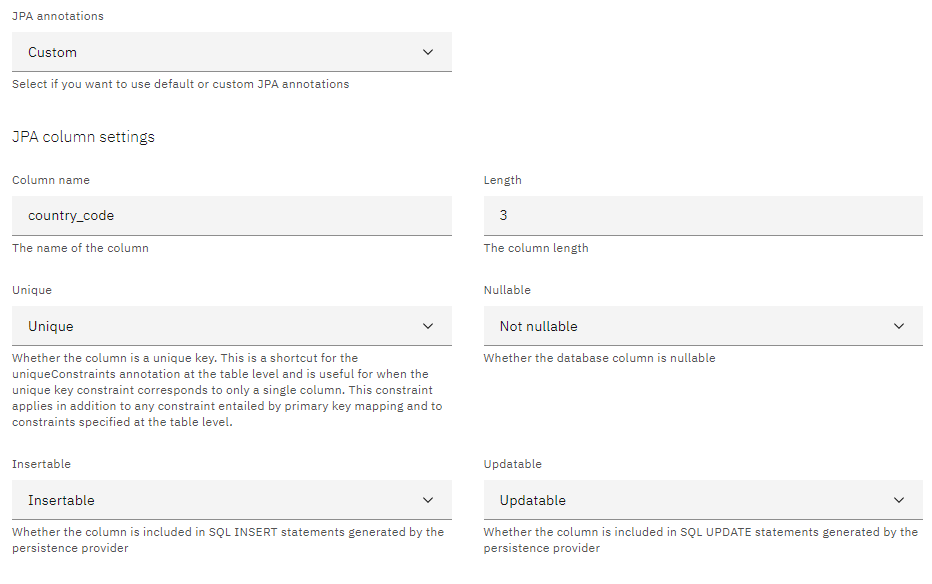Click the chevron arrow in Unique dropdown
932x584 pixels.
point(428,326)
